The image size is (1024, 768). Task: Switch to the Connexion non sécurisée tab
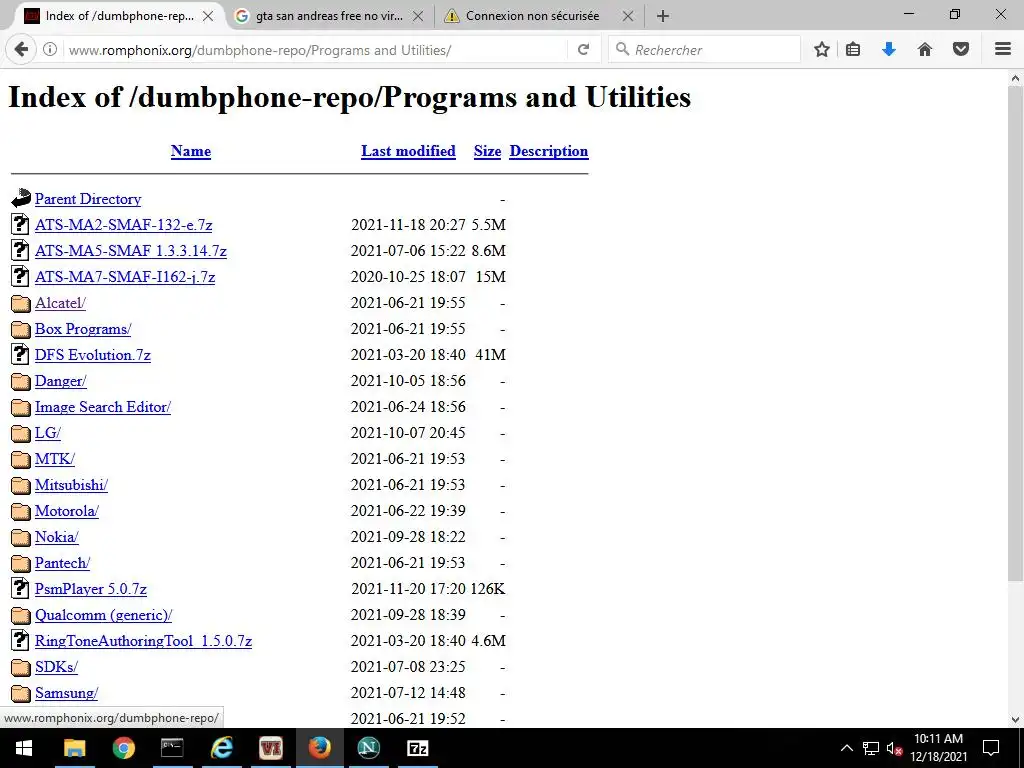(x=532, y=16)
